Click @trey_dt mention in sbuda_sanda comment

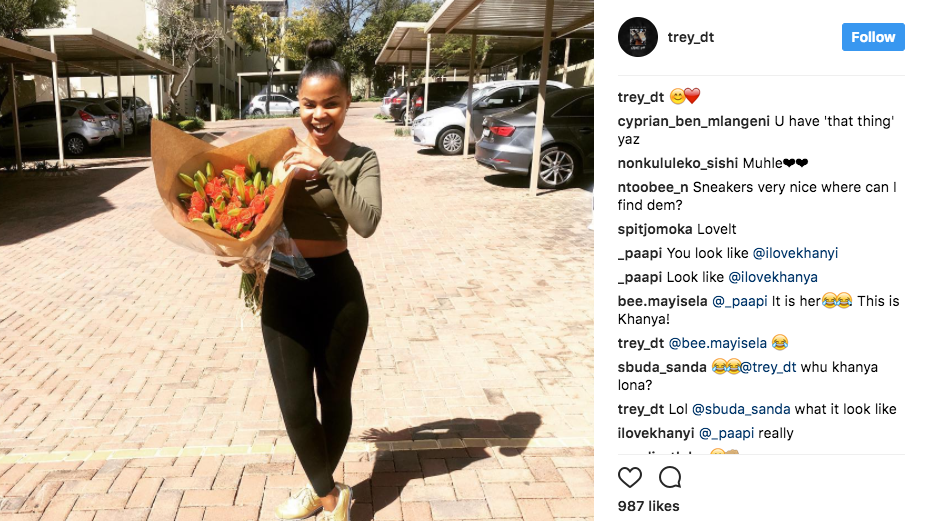coord(768,368)
